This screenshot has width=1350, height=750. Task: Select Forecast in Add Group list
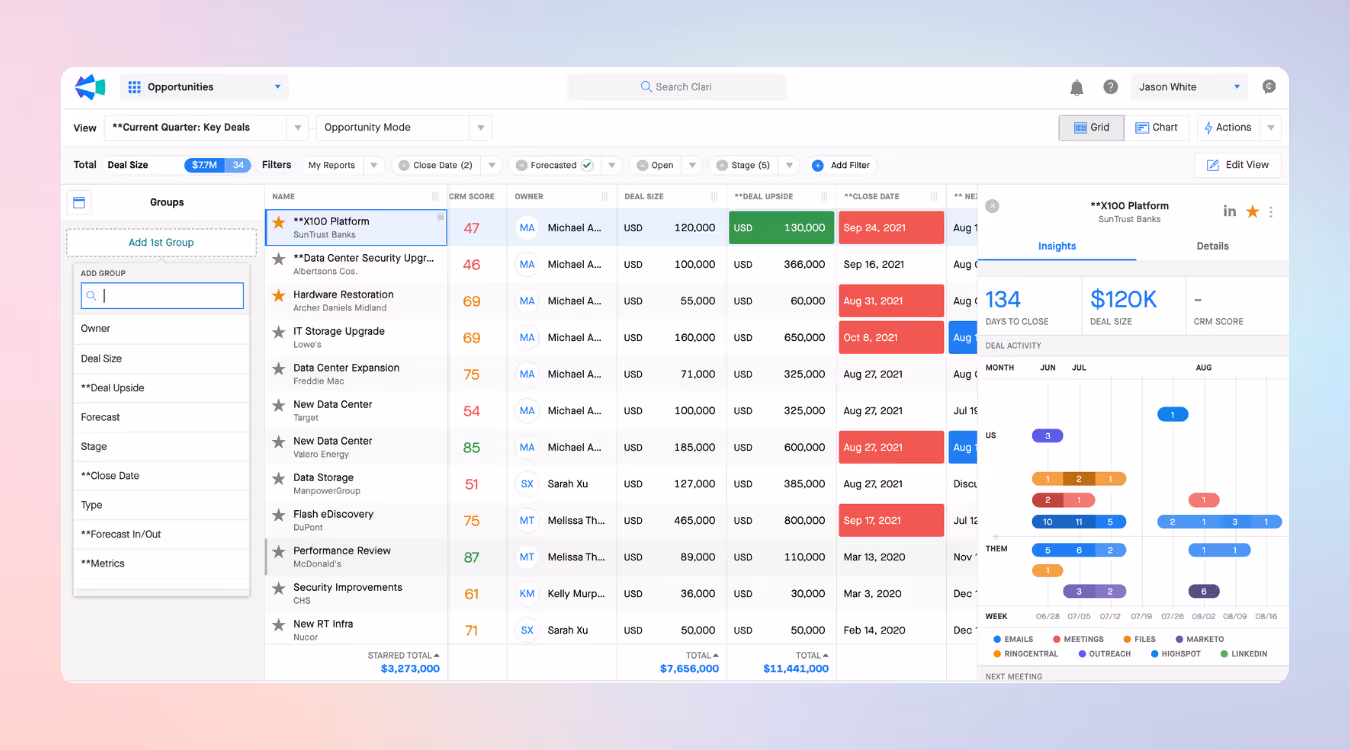tap(161, 417)
